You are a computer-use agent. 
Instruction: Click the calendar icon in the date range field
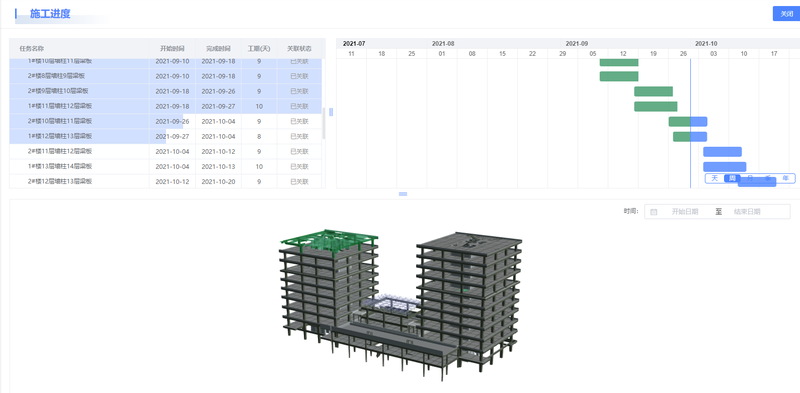[654, 212]
